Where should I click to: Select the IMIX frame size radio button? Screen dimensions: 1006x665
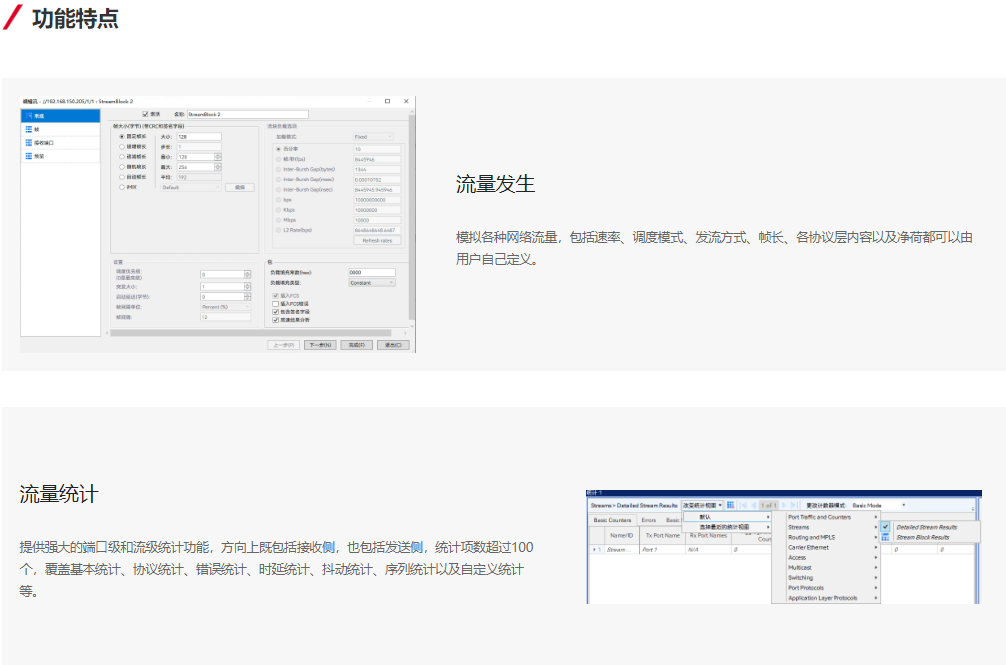point(122,187)
